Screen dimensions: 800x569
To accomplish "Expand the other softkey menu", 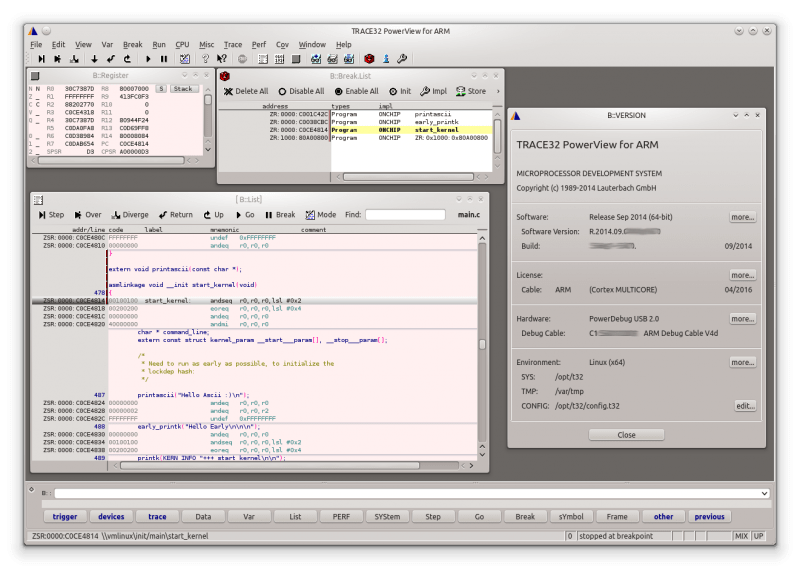I will 663,517.
